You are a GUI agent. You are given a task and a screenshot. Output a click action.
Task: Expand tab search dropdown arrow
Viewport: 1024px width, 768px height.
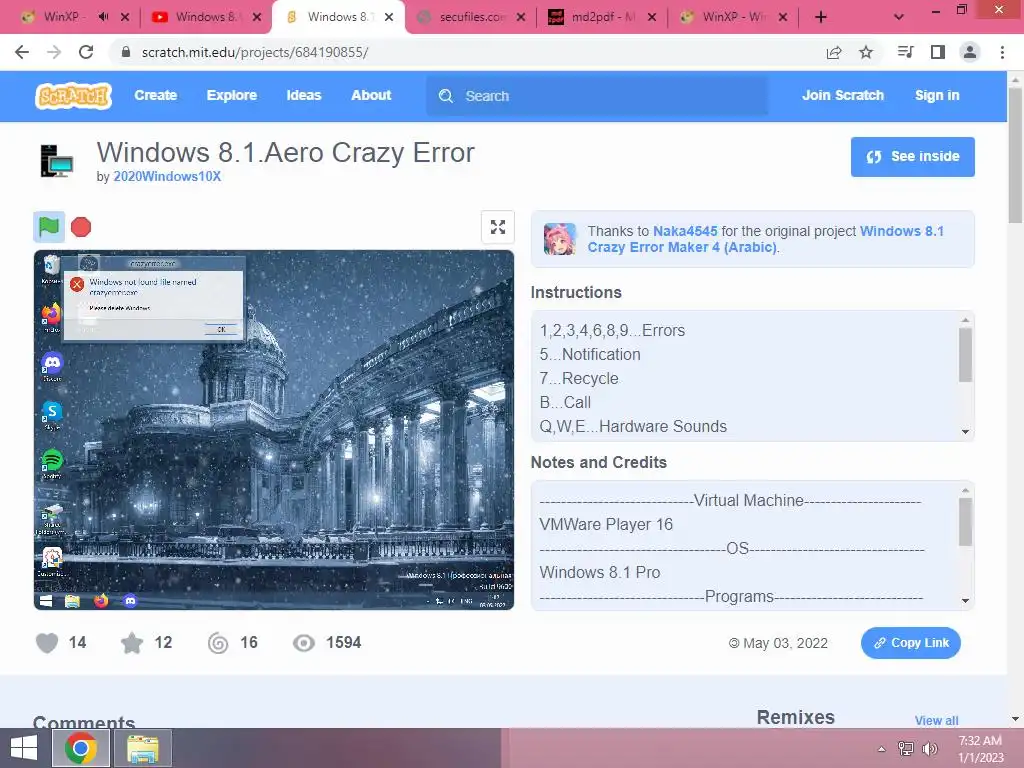899,17
